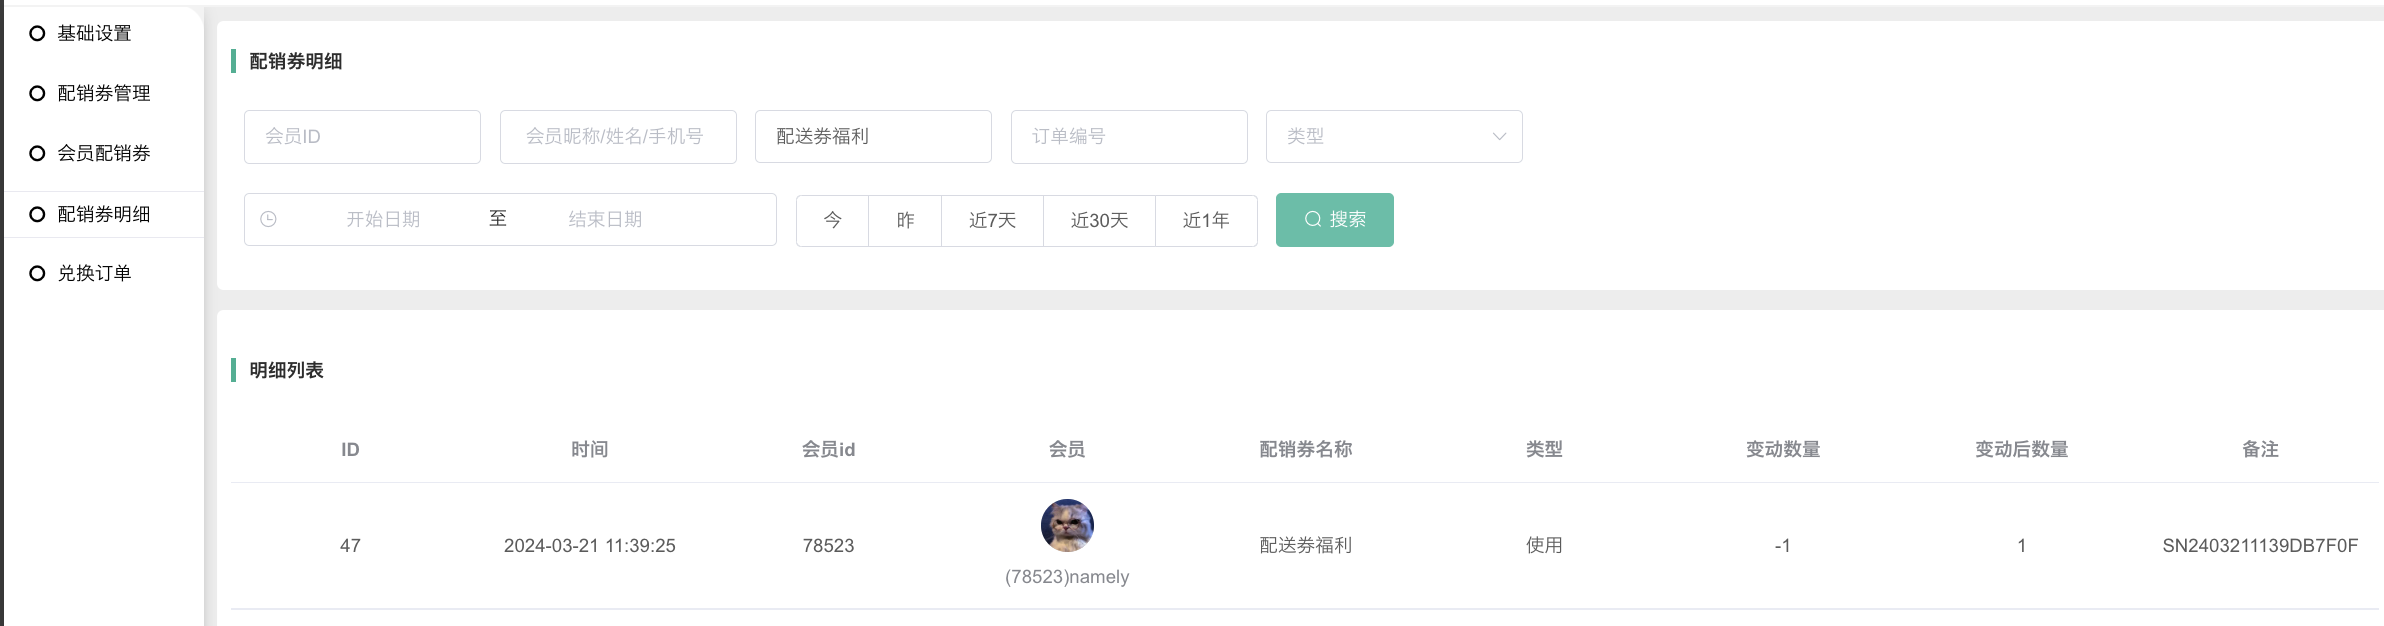Select the 近7天 quick date filter

(992, 221)
